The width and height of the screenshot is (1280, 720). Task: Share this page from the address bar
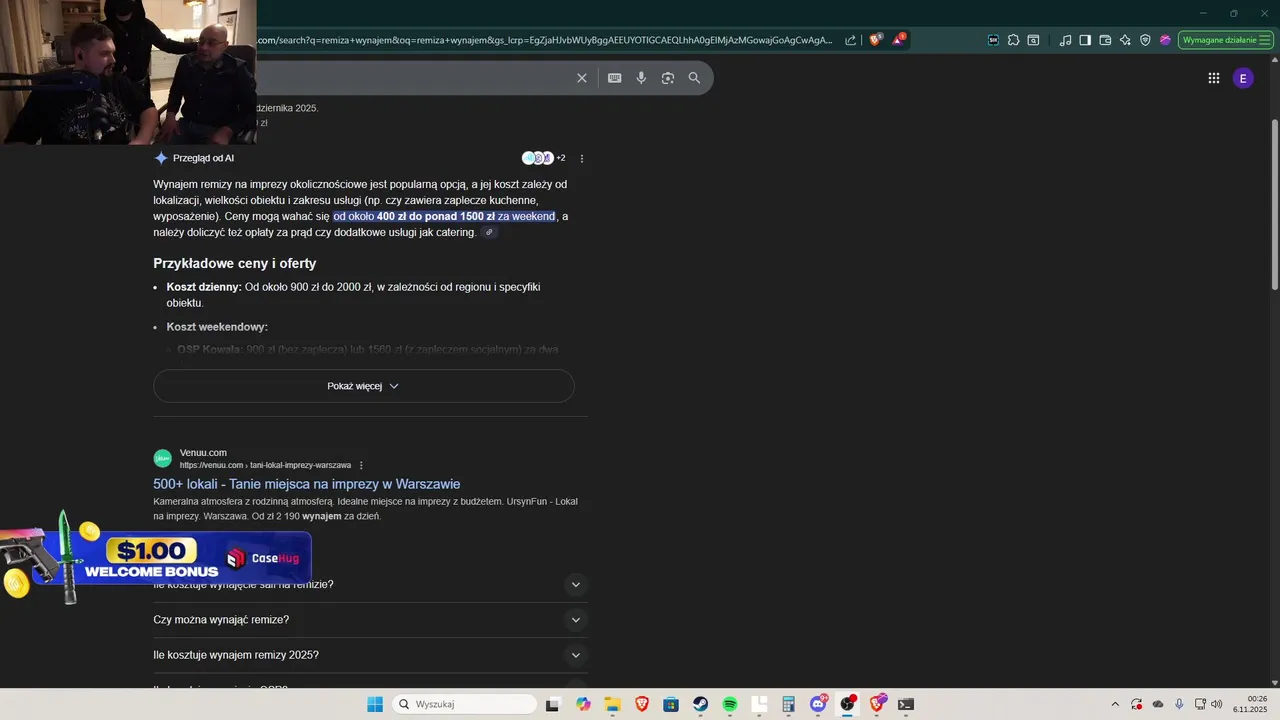click(850, 40)
